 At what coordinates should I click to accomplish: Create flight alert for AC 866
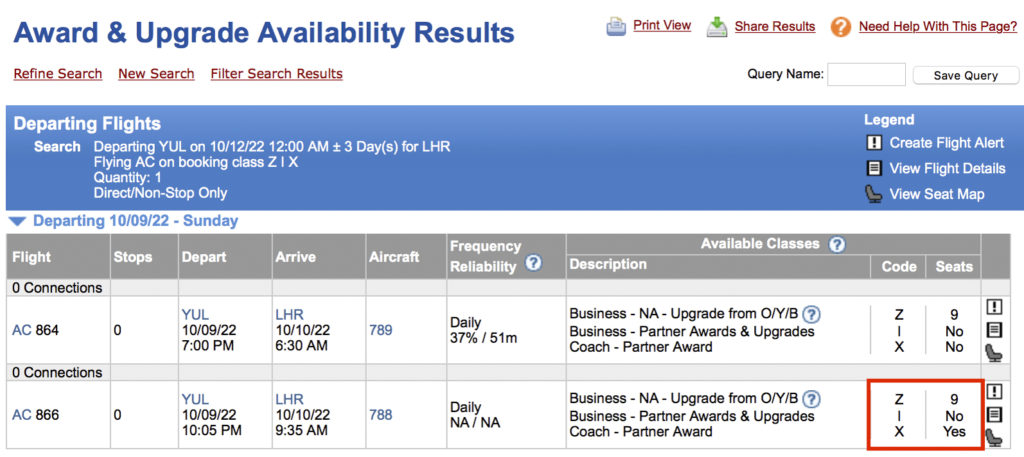pyautogui.click(x=995, y=391)
